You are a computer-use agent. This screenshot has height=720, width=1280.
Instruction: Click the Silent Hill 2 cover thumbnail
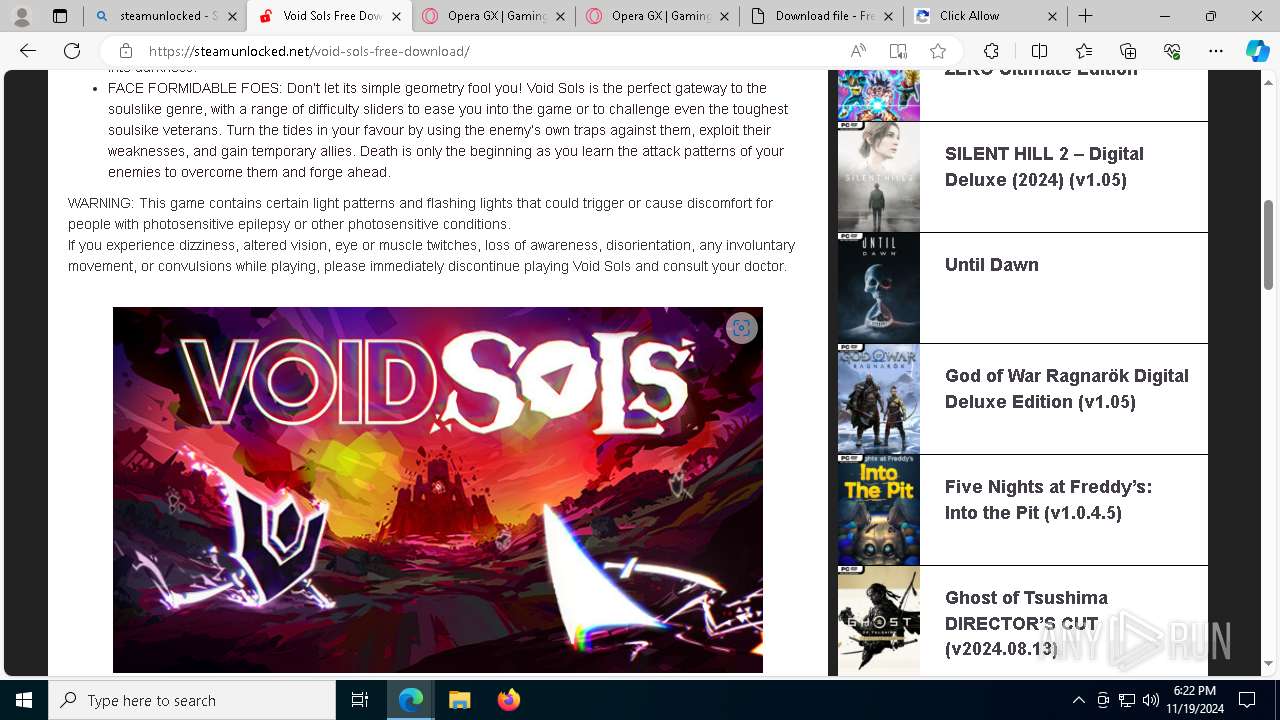(878, 177)
